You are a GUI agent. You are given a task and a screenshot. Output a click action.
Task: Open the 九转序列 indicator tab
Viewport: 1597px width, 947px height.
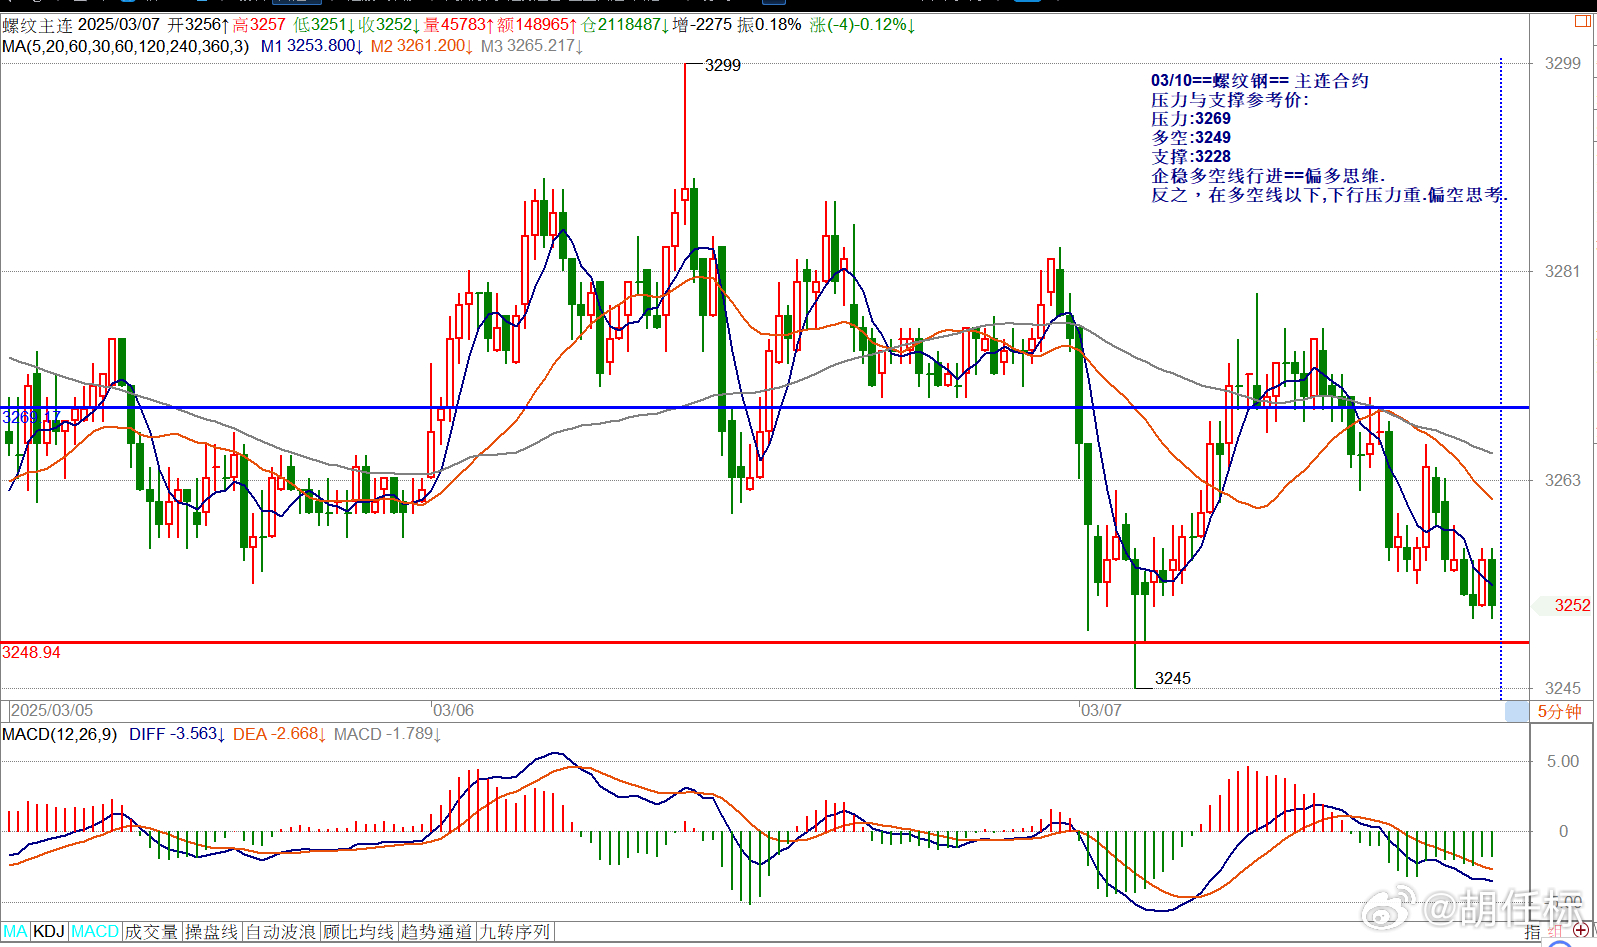click(515, 932)
